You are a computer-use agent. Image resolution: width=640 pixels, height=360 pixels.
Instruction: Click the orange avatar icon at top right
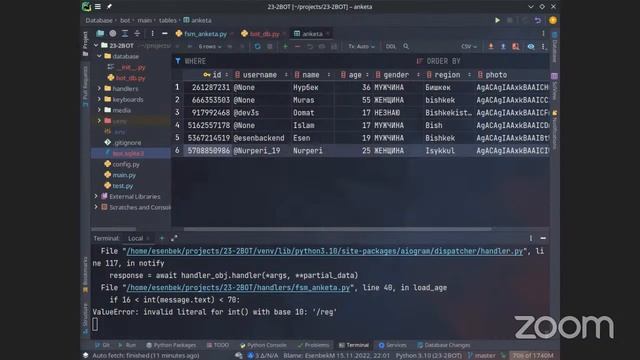(x=553, y=20)
